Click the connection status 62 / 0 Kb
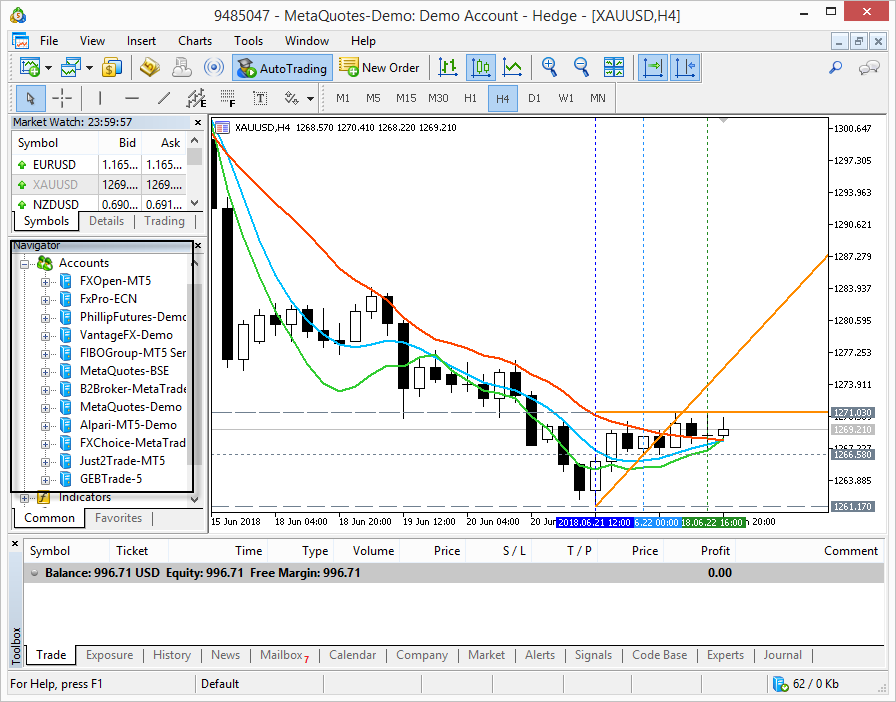 click(807, 684)
